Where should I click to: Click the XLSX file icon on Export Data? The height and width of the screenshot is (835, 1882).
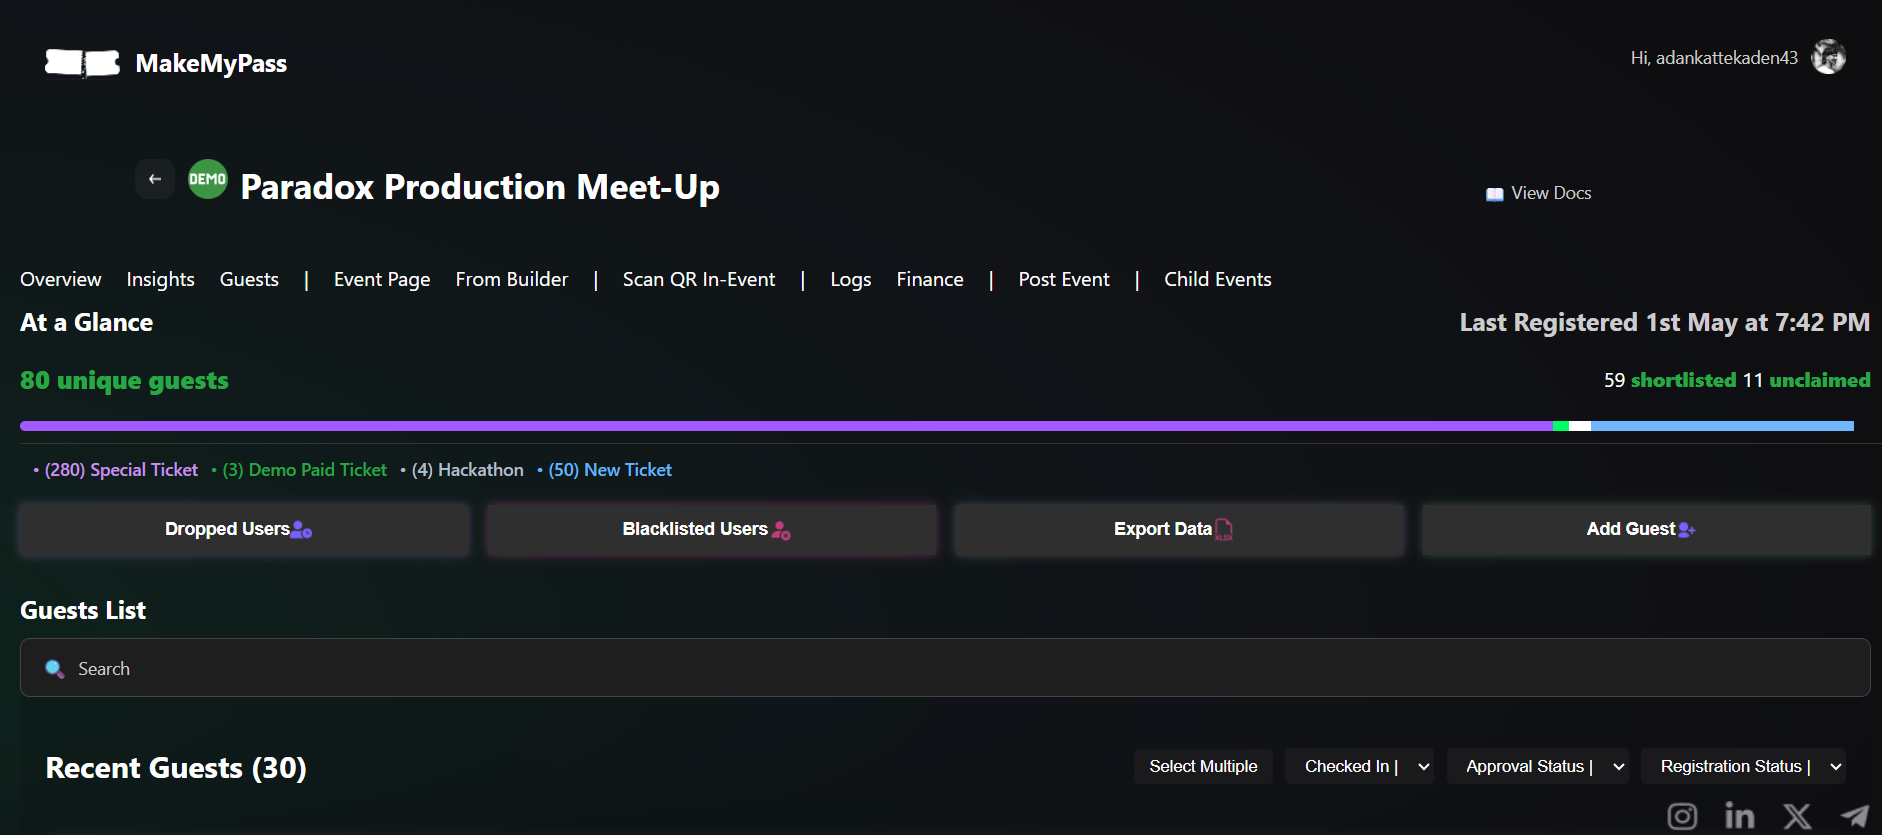coord(1224,530)
